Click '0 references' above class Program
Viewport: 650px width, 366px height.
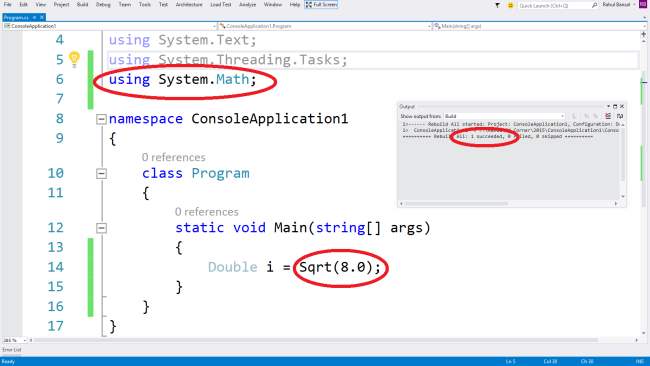coord(173,157)
